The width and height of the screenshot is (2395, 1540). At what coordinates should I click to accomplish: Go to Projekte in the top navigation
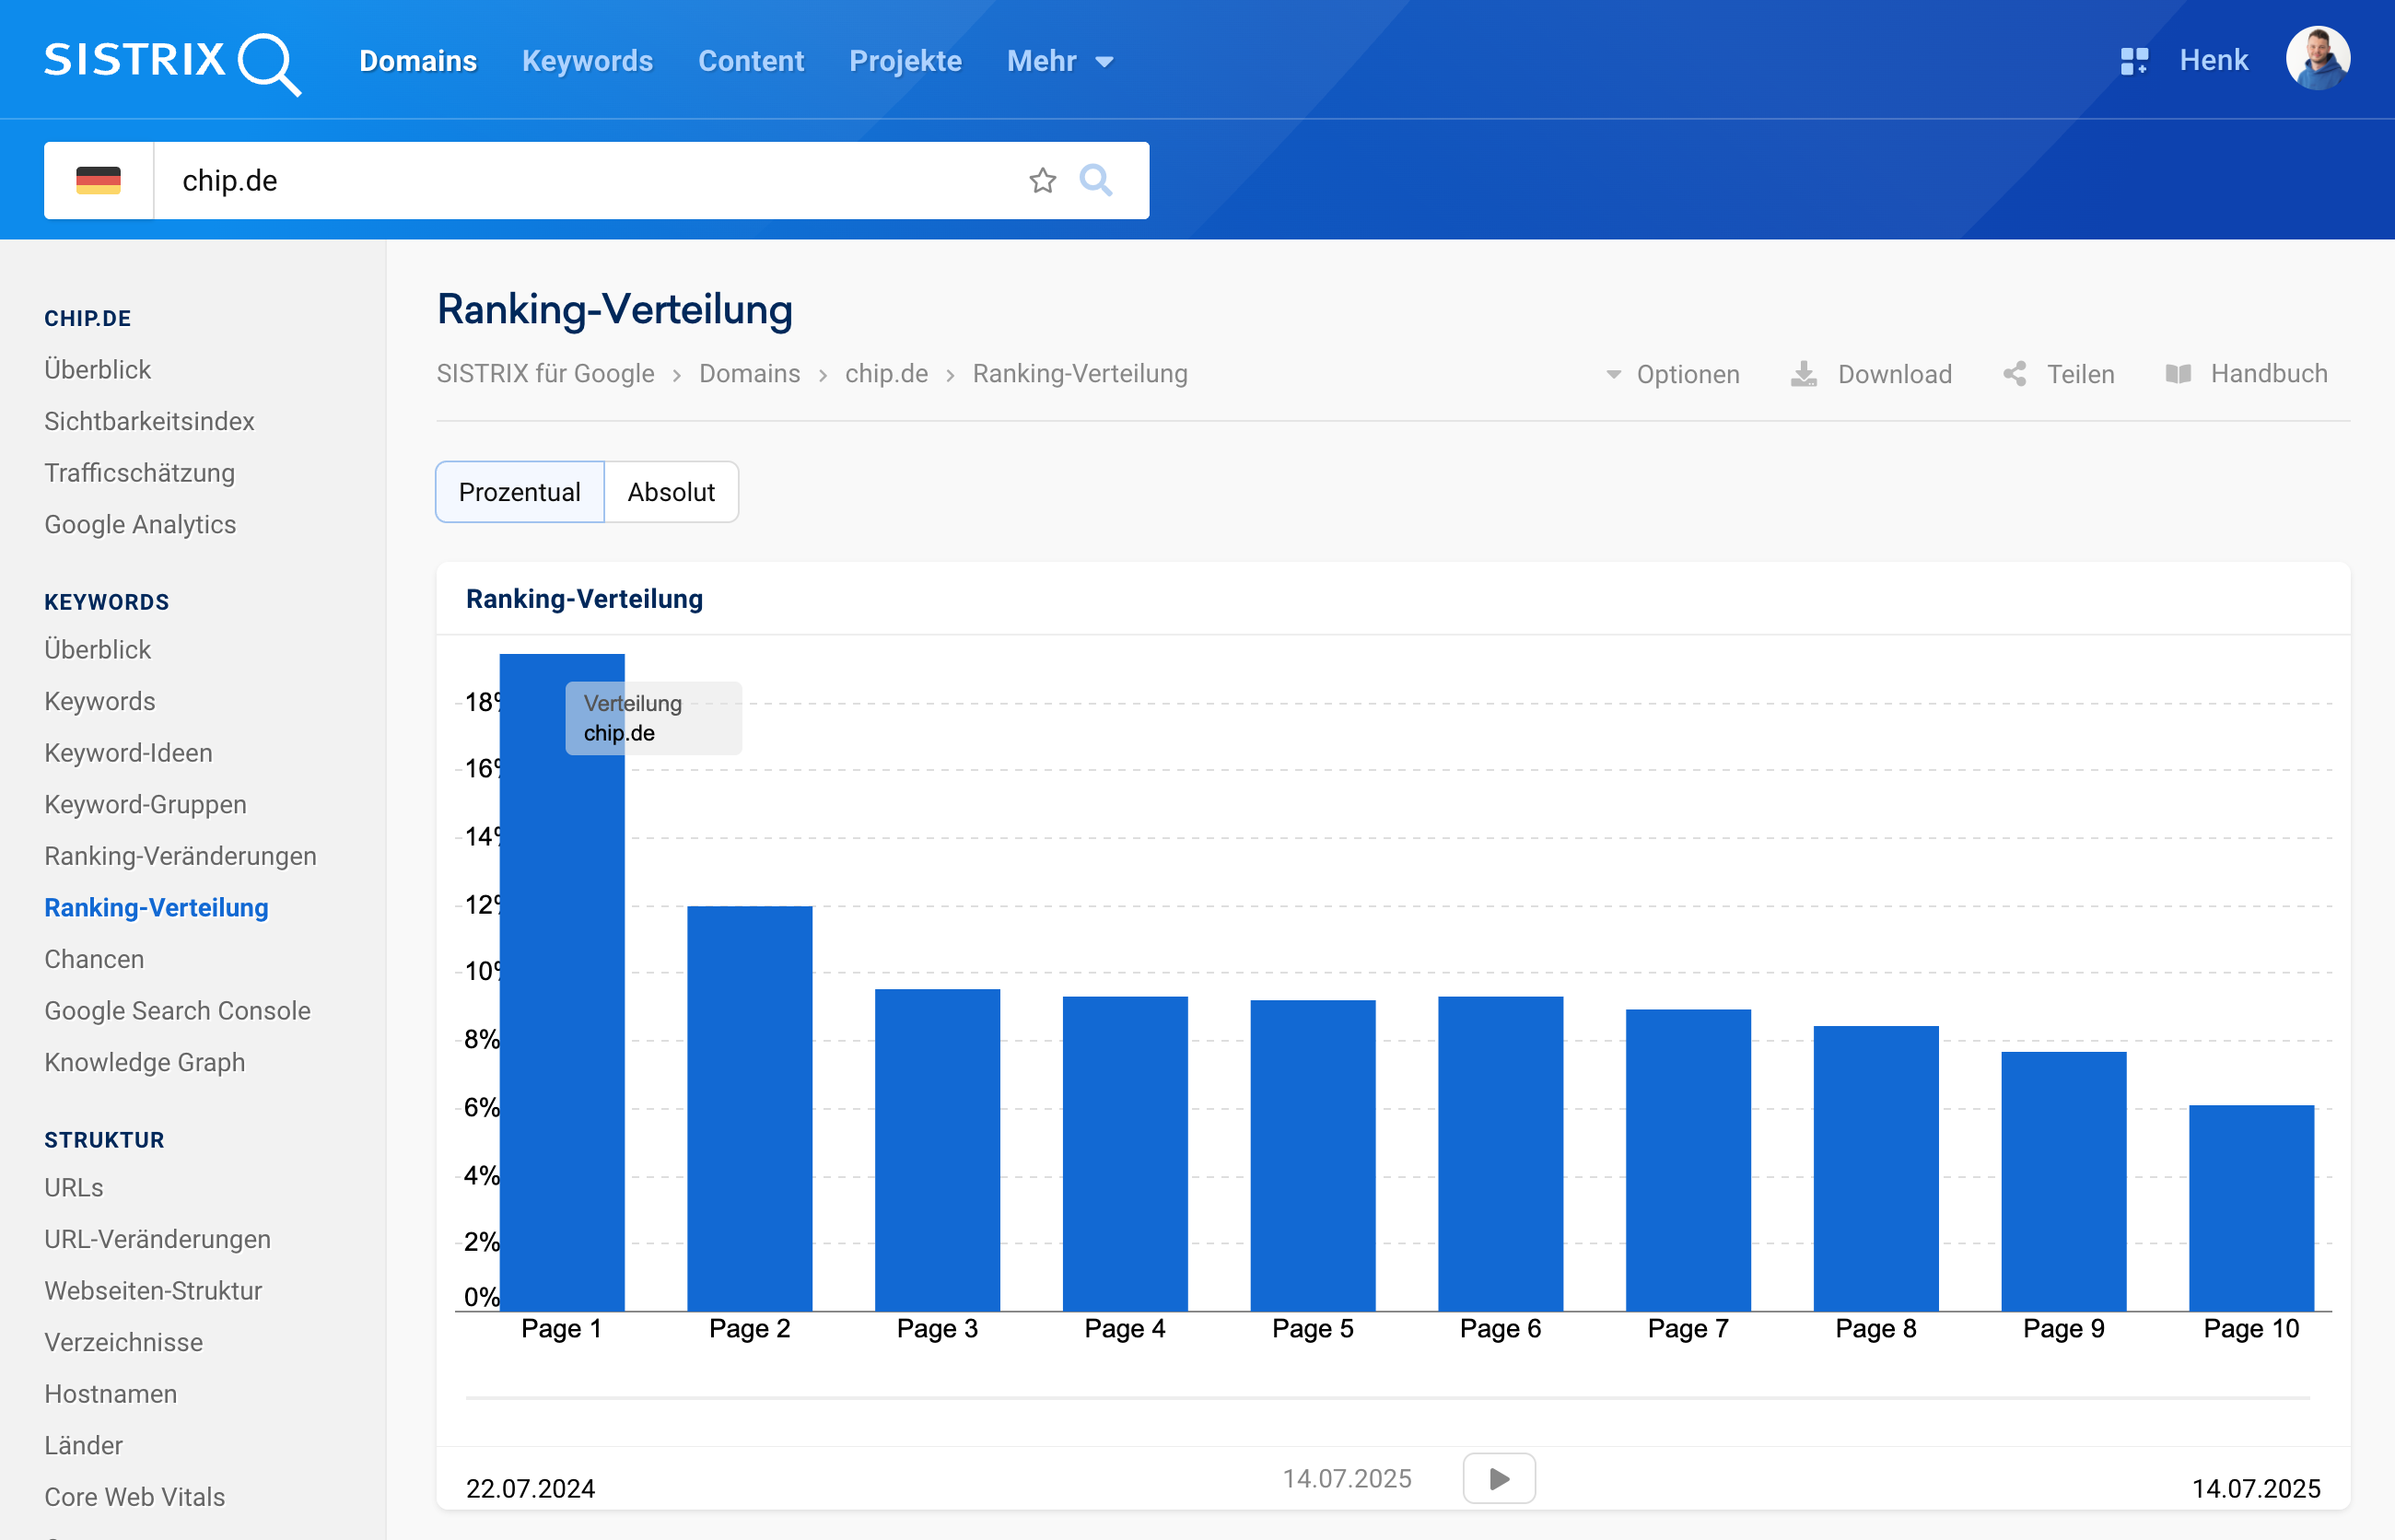905,61
